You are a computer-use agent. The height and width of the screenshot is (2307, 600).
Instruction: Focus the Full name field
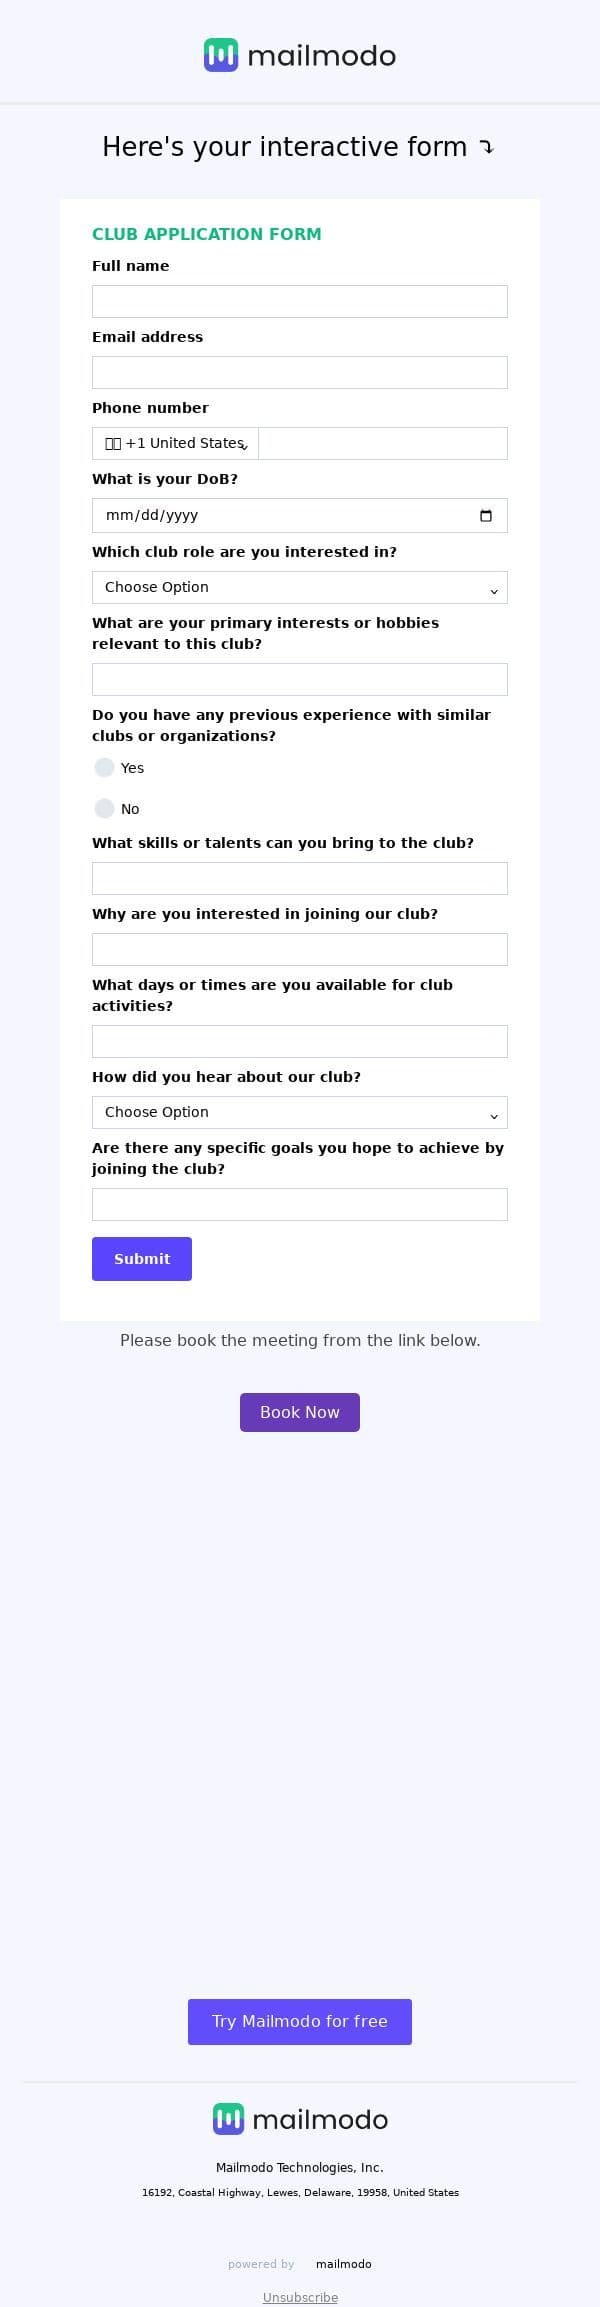tap(300, 302)
